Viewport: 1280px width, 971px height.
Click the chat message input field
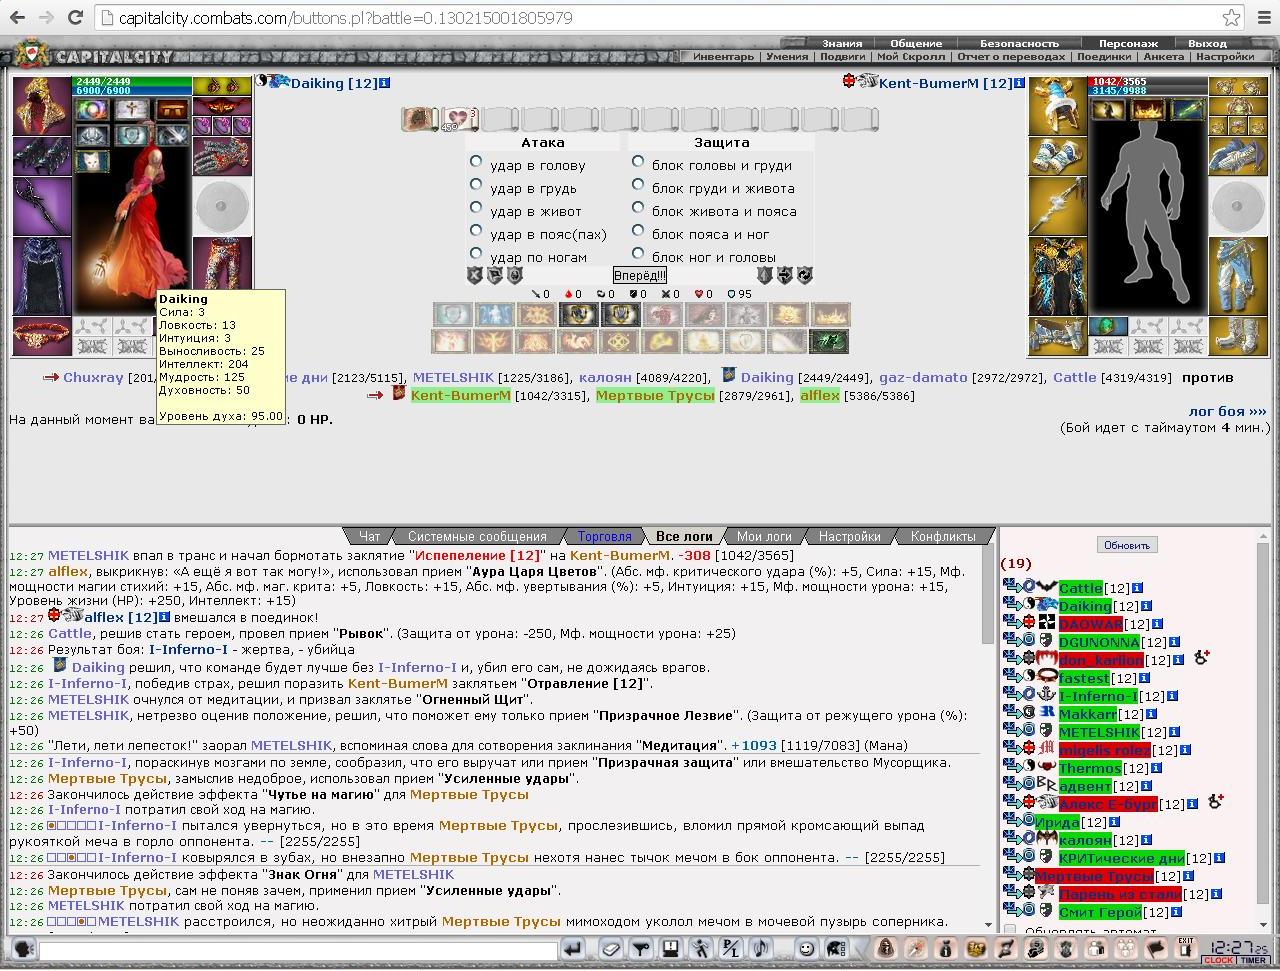coord(297,951)
